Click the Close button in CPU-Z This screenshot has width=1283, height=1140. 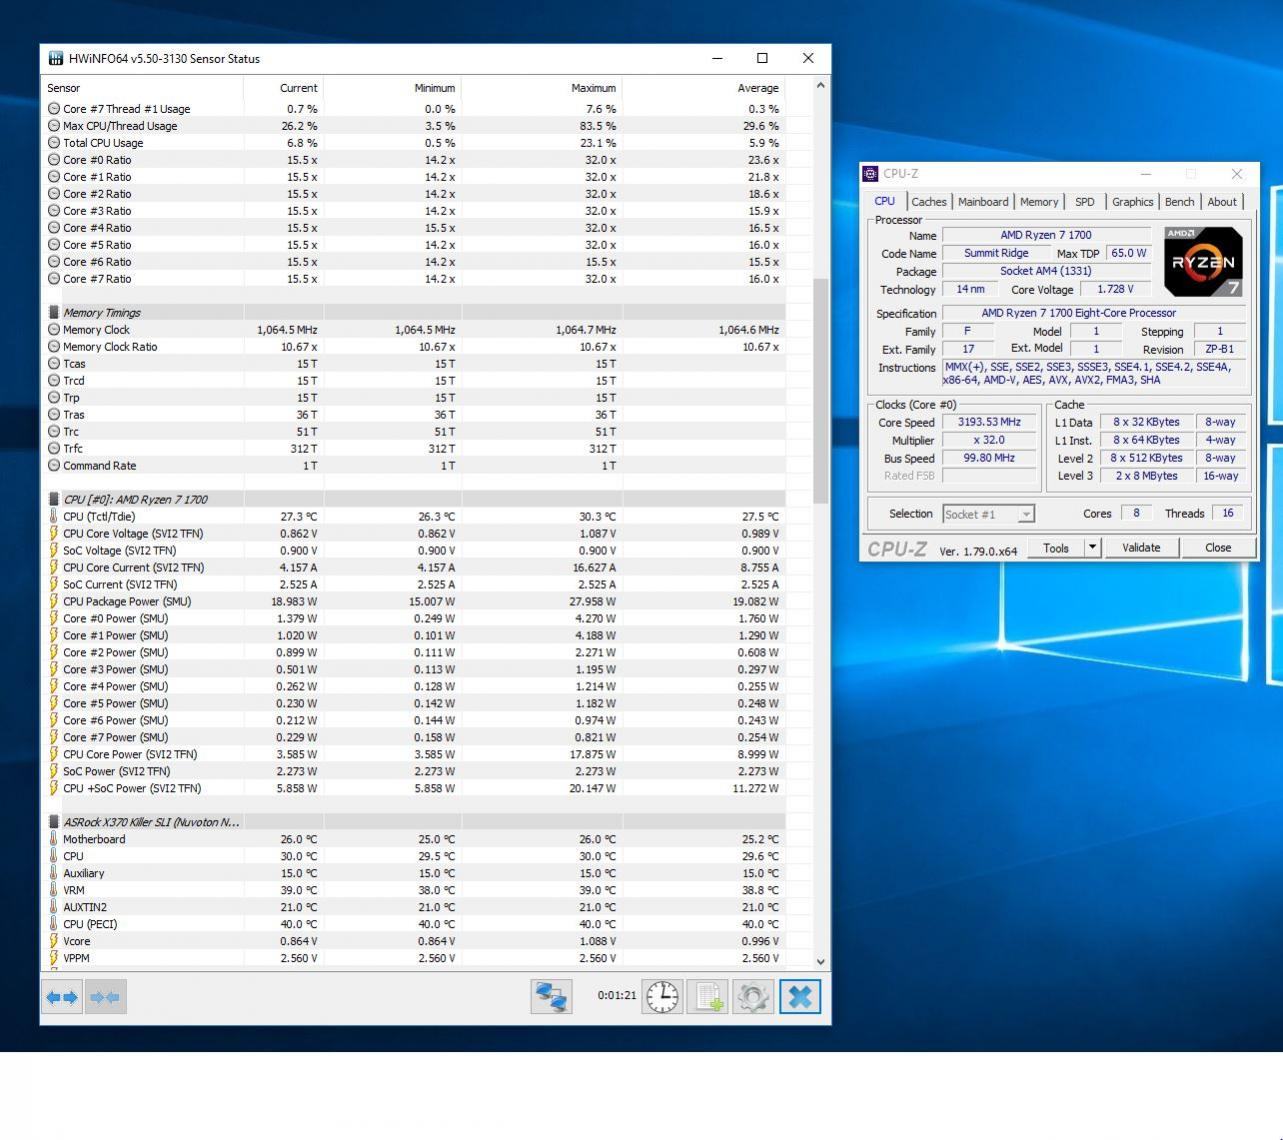(x=1218, y=547)
